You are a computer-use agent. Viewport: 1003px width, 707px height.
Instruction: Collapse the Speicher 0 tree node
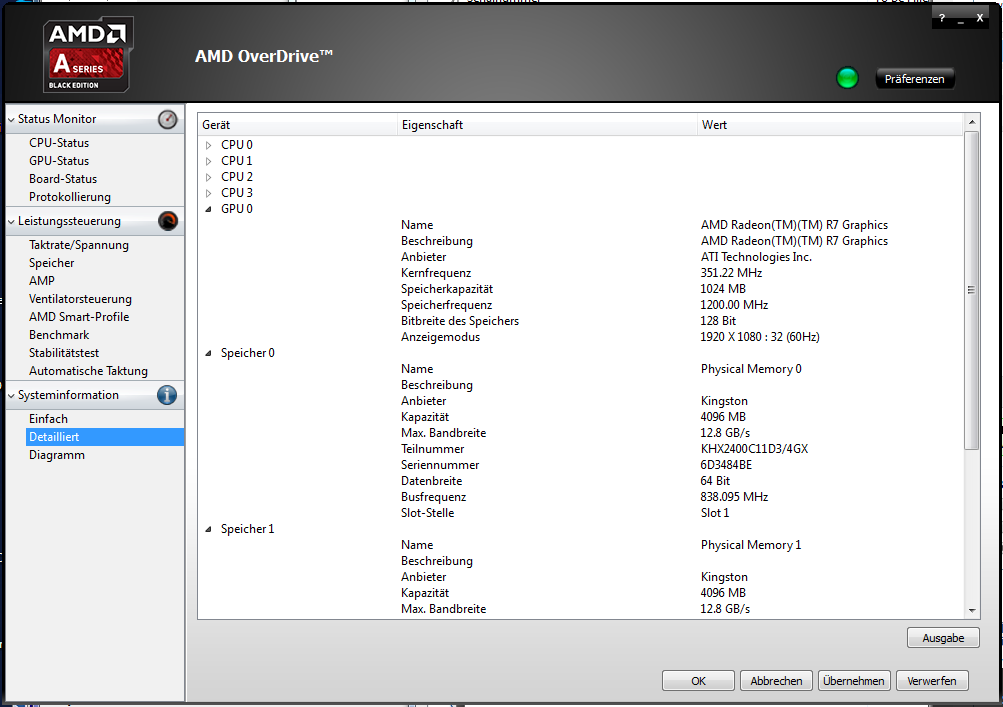209,353
